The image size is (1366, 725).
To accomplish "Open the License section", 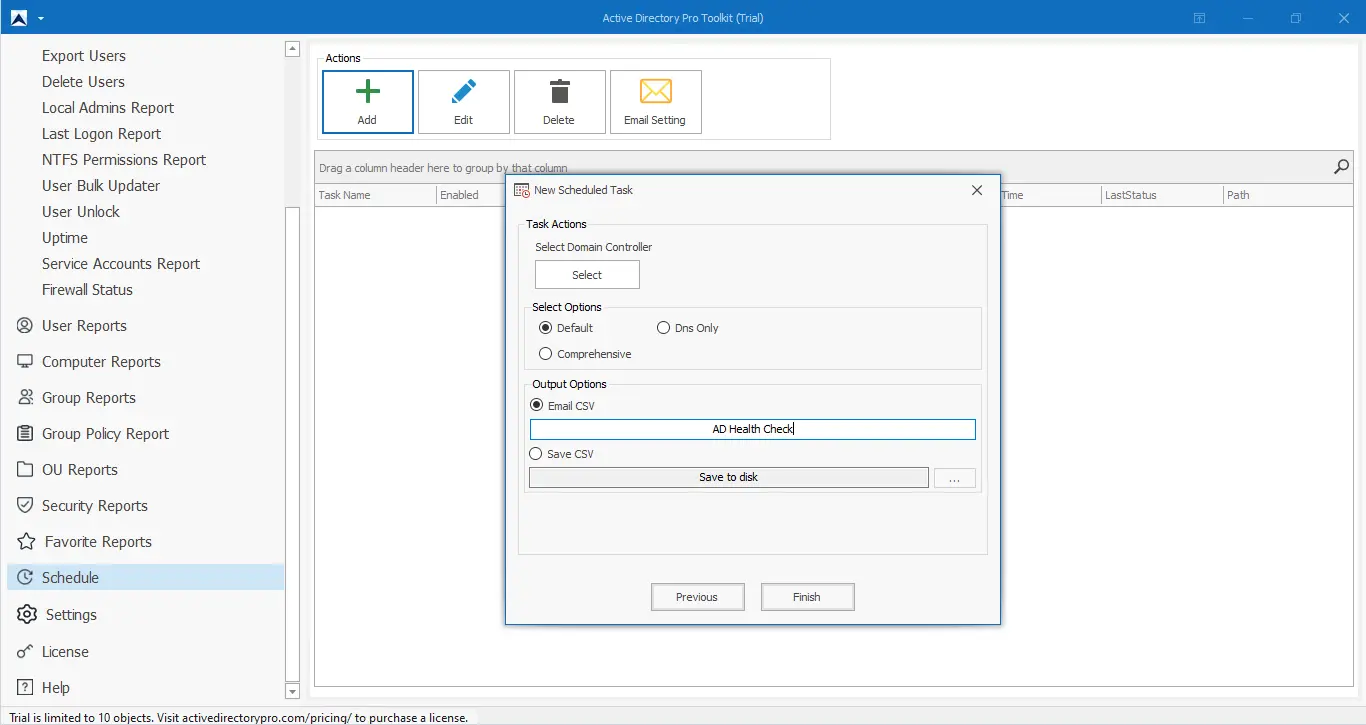I will coord(65,652).
